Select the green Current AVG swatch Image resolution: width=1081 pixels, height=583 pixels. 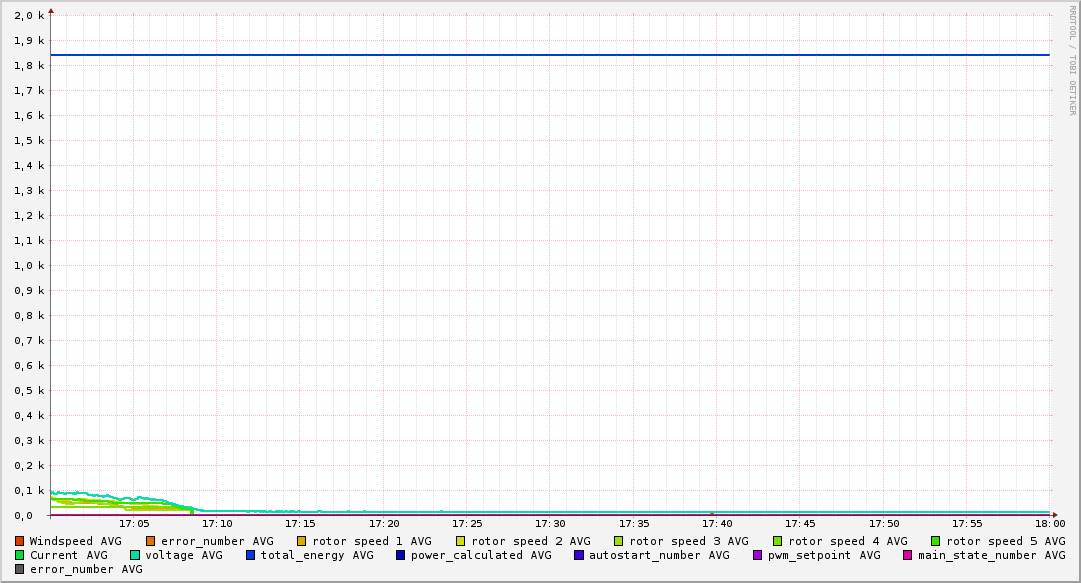[x=20, y=555]
